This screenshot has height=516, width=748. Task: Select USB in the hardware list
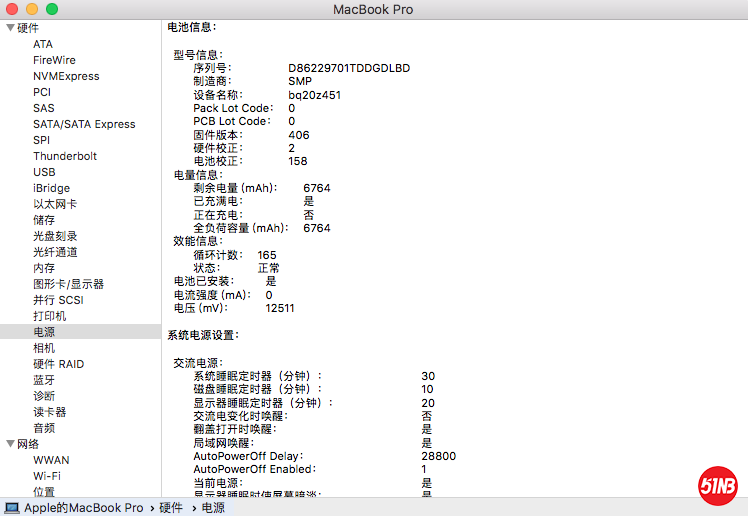pos(44,172)
